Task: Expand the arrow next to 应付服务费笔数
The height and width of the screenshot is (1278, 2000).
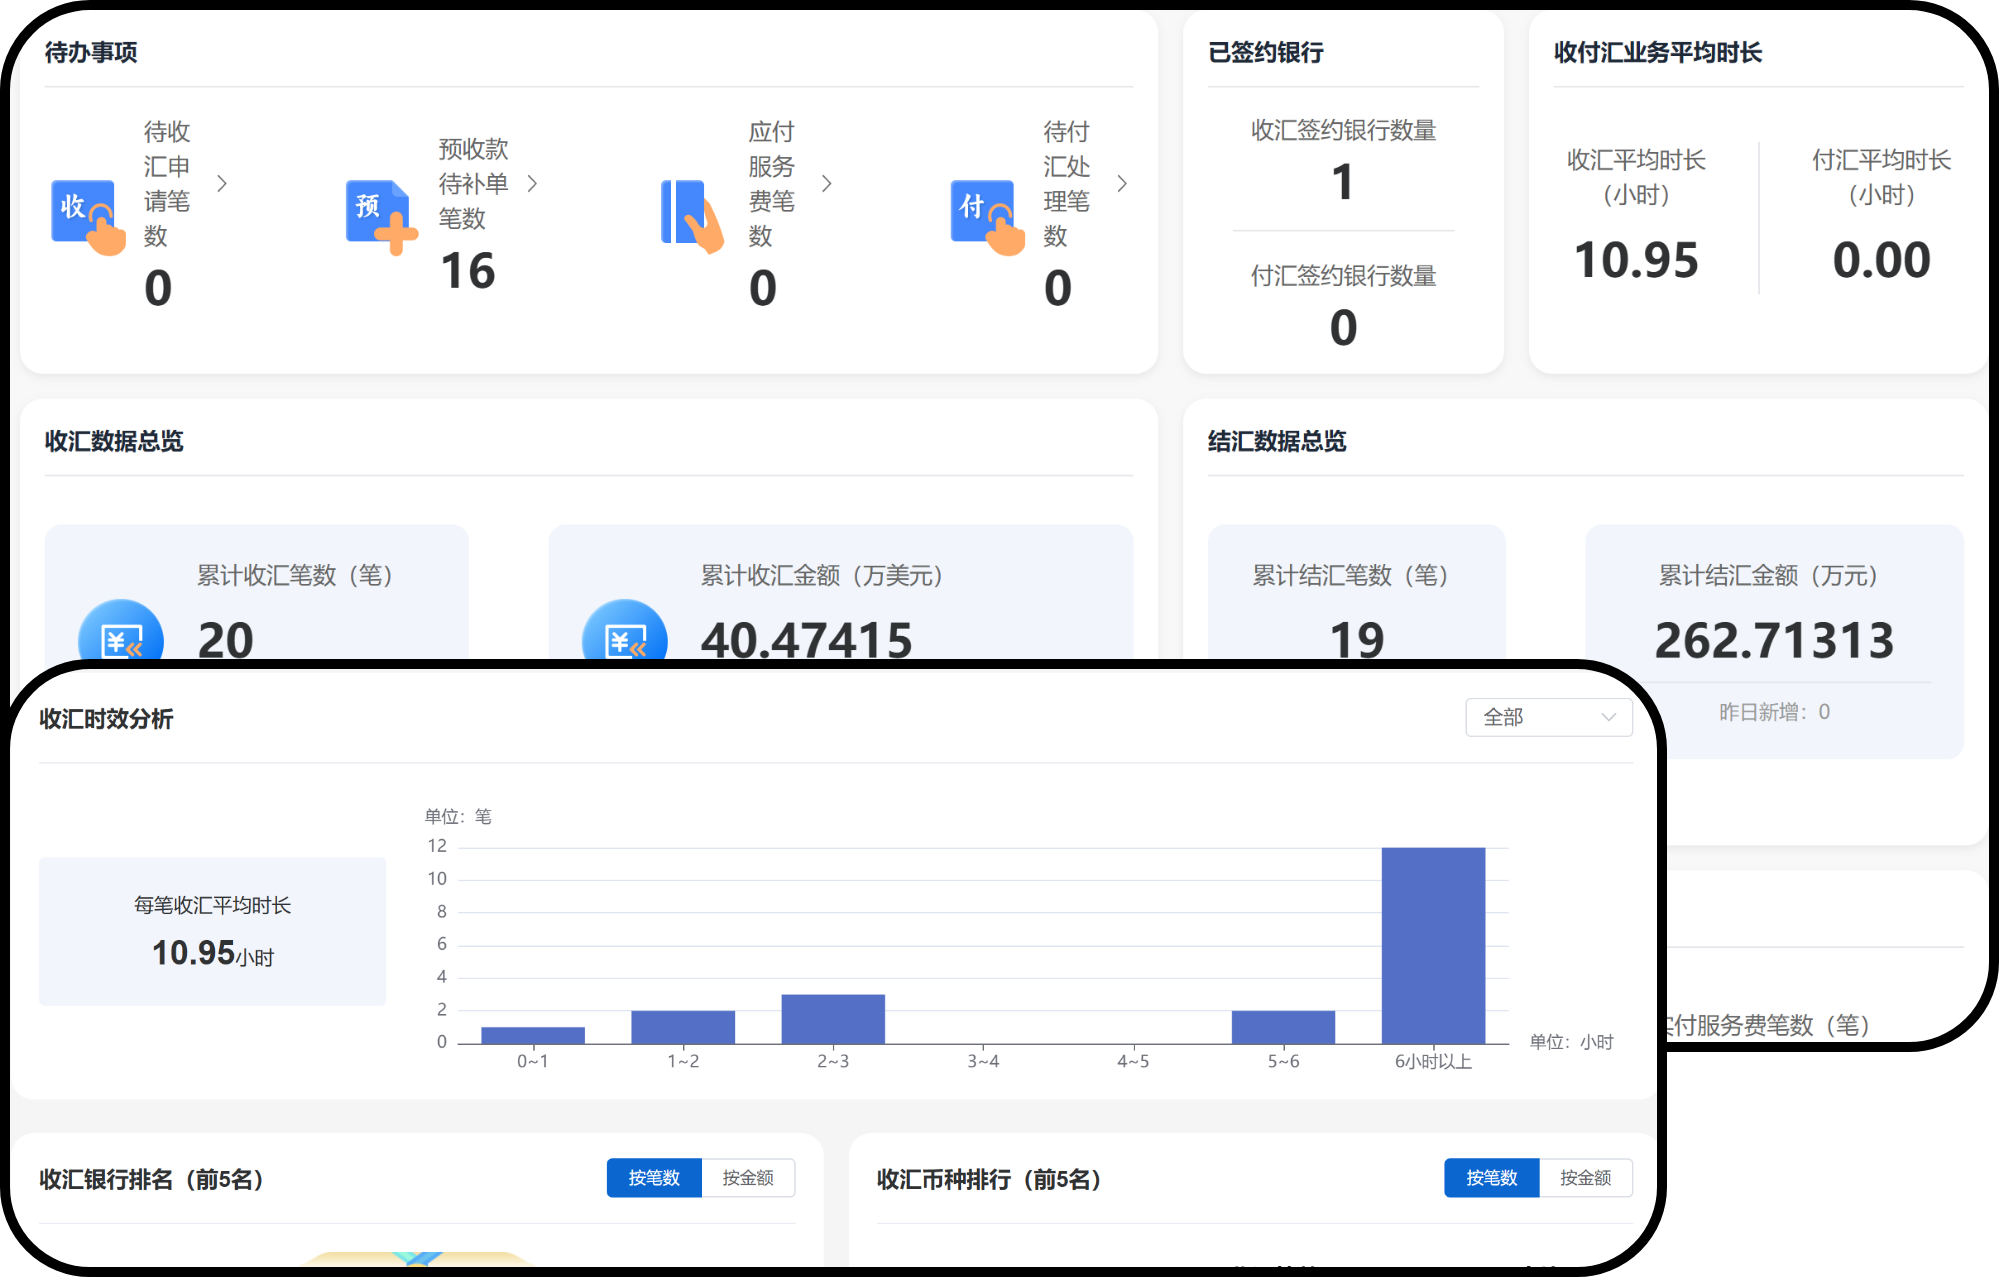Action: coord(826,184)
